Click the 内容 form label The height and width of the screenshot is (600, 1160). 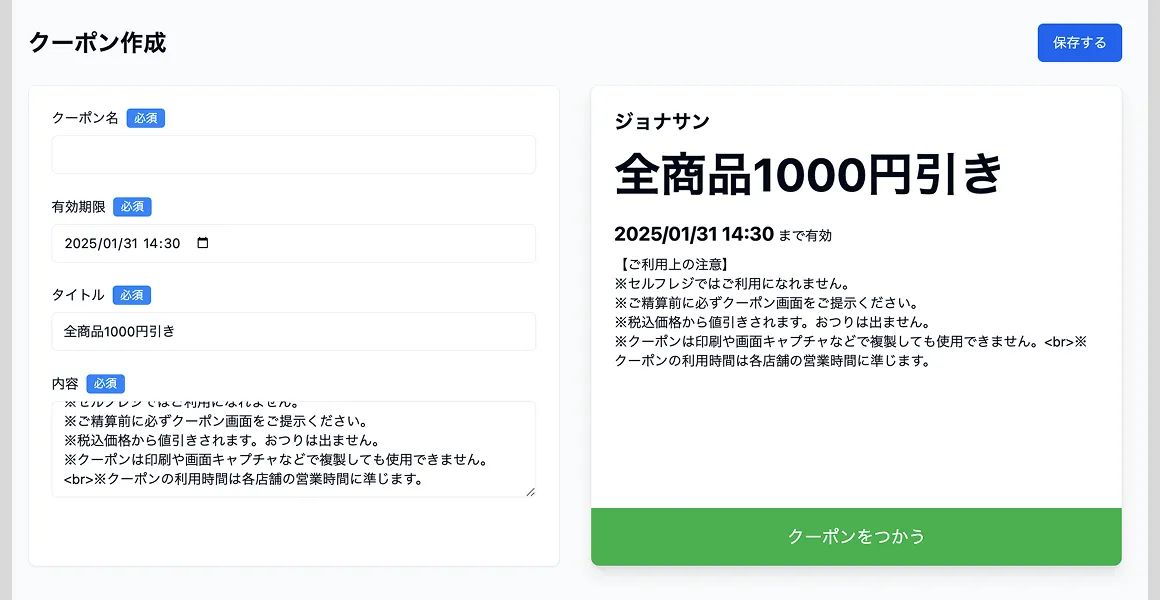(65, 383)
